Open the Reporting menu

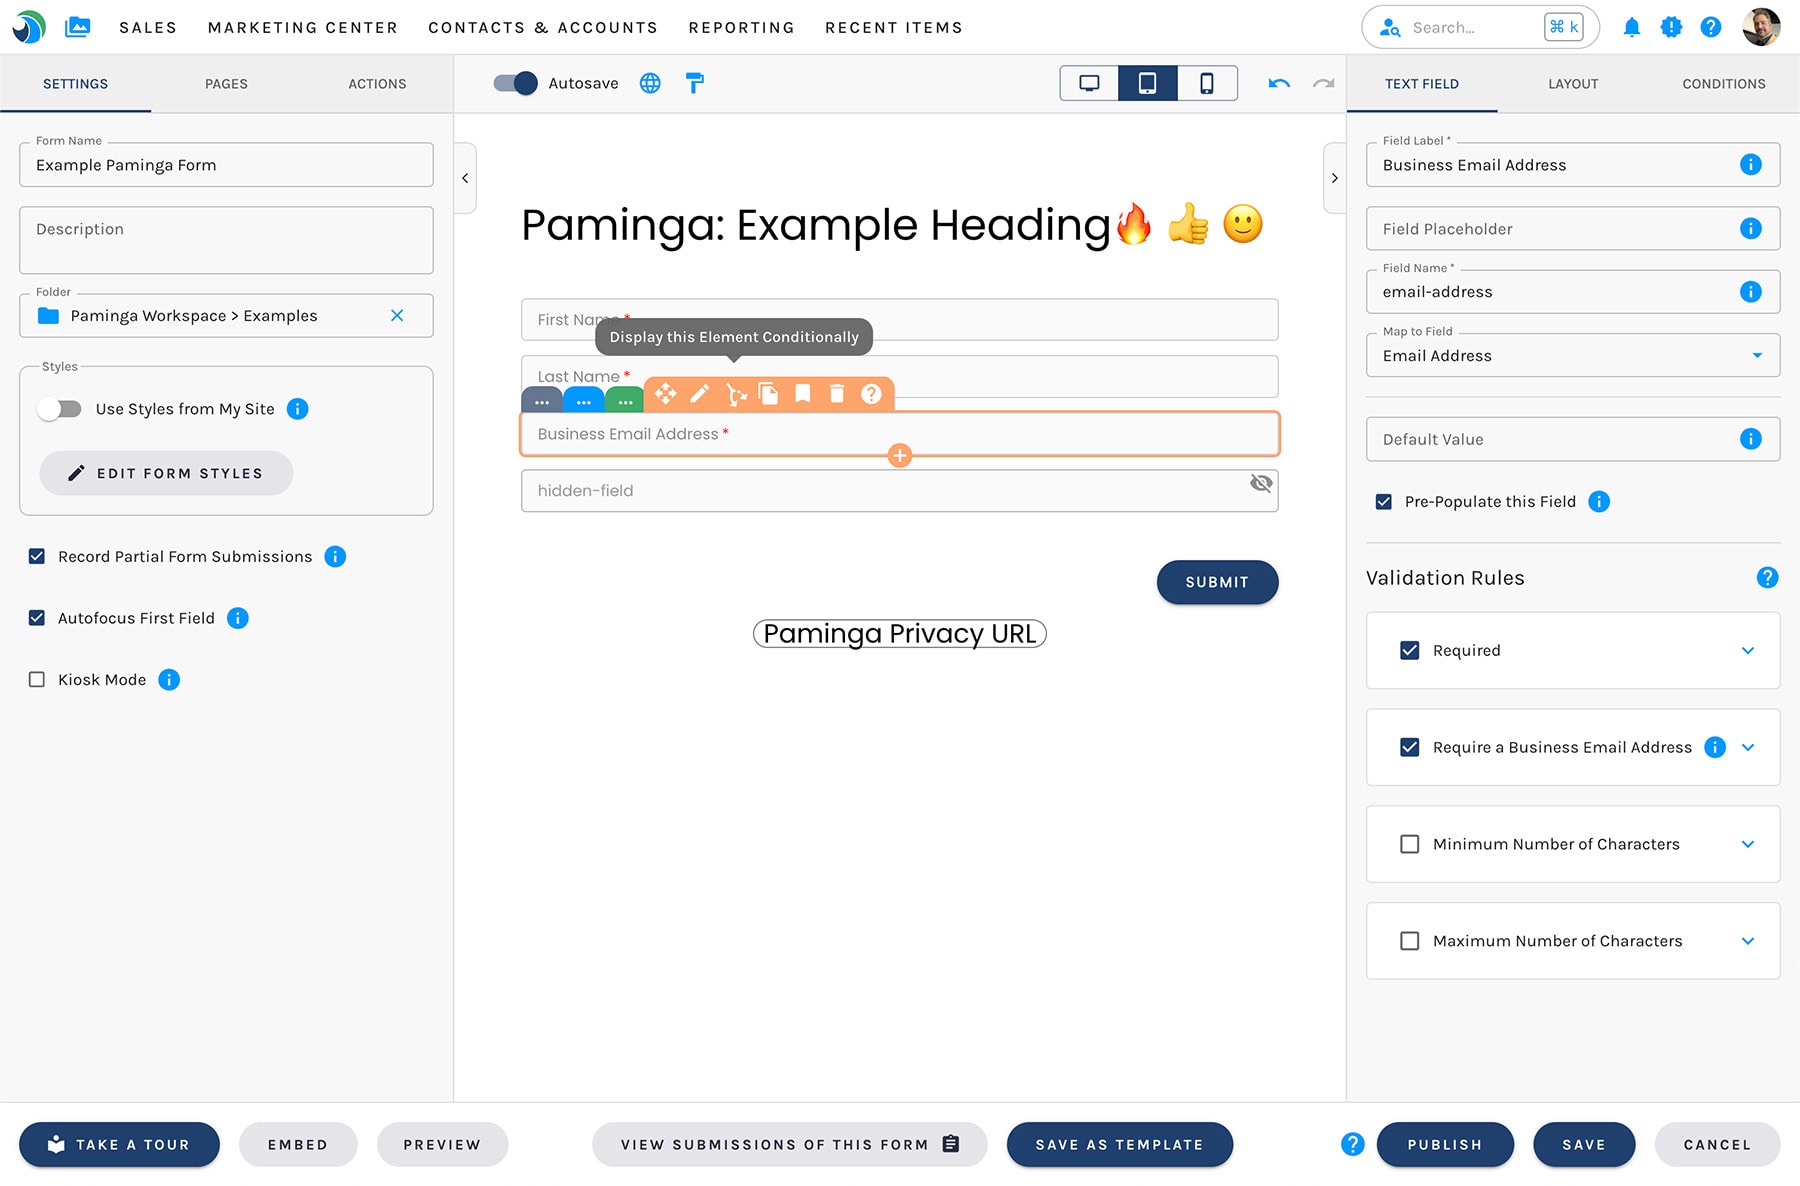[742, 28]
